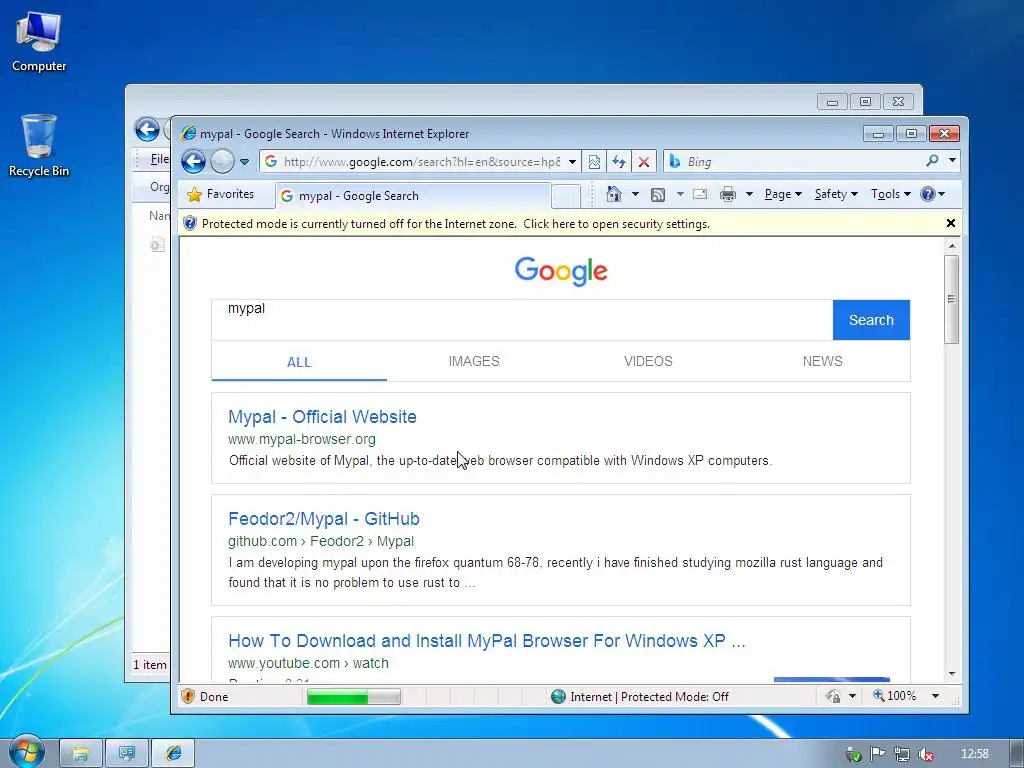Click the Bing magnifier search icon
Screen dimensions: 1024x768
933,161
